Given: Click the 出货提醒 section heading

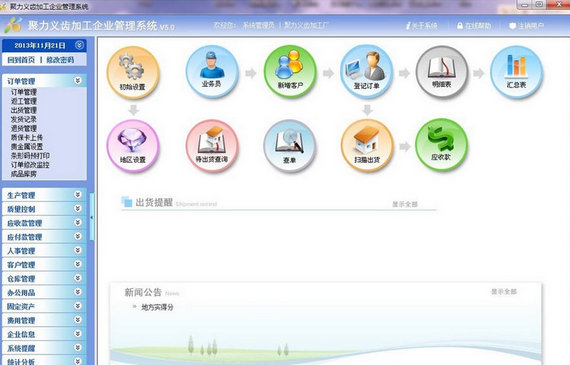Looking at the screenshot, I should [154, 202].
